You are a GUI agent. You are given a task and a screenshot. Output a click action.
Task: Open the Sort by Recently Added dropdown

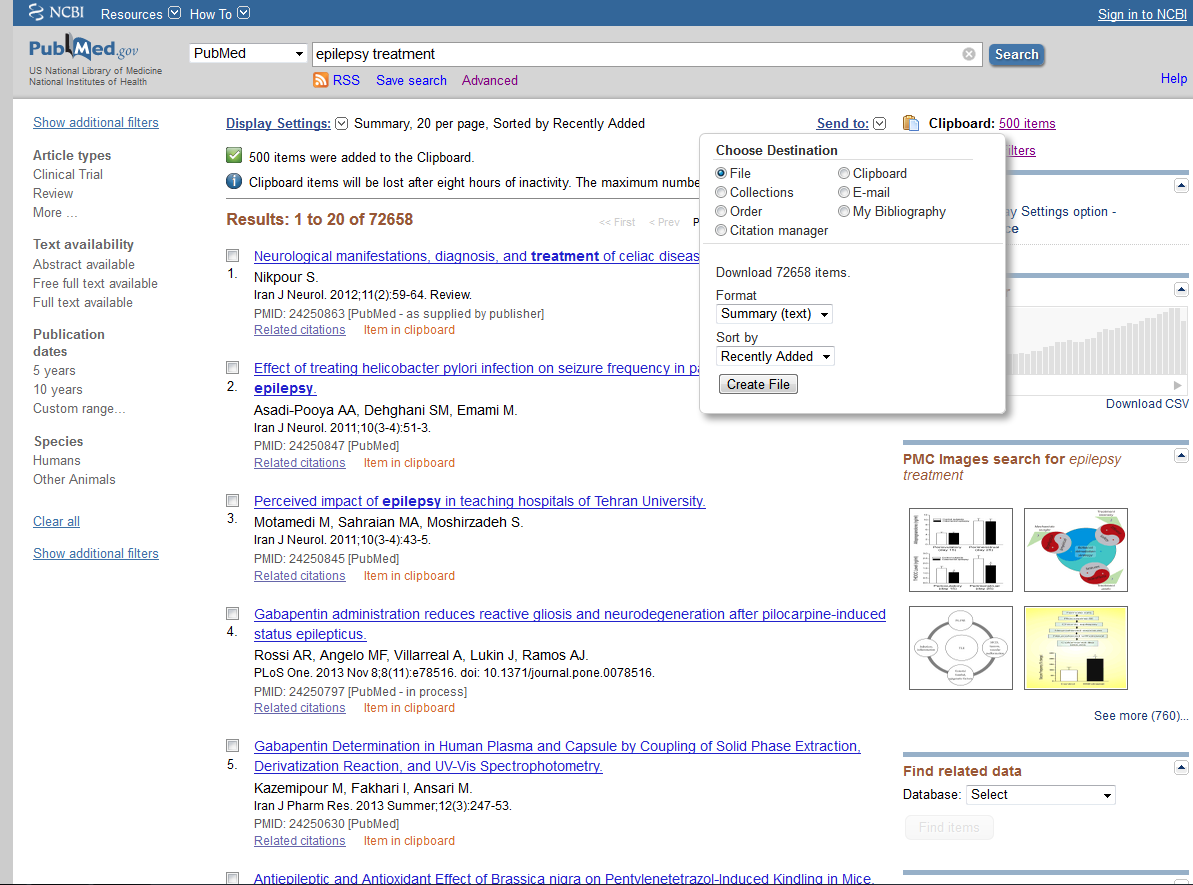click(775, 356)
